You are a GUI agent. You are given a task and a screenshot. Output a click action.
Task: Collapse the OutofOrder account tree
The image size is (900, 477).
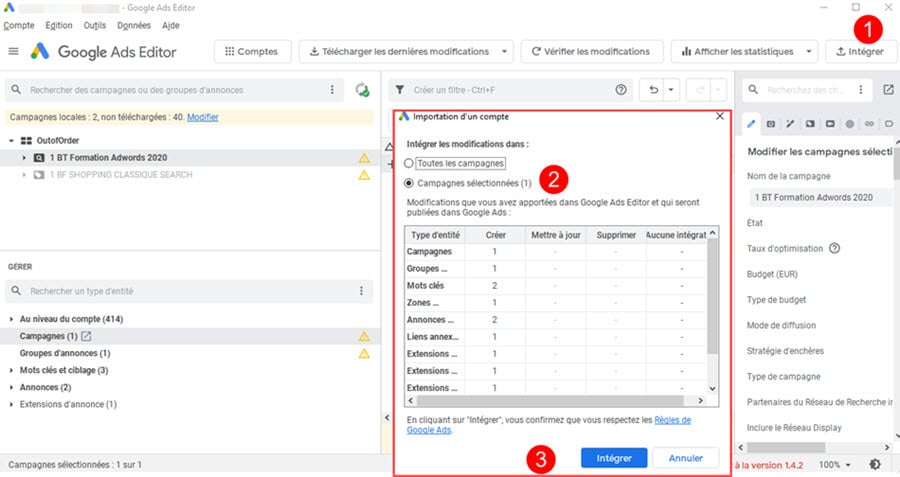pyautogui.click(x=11, y=141)
